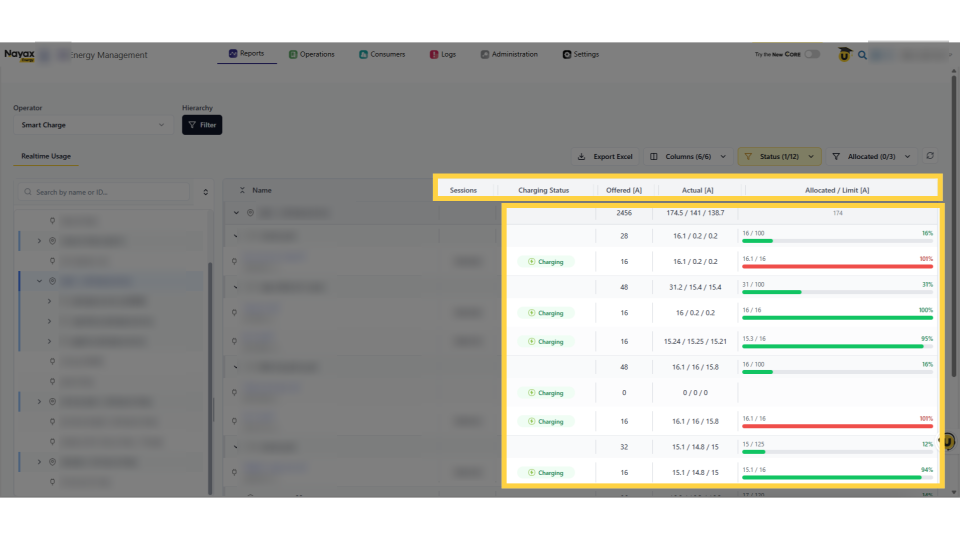Toggle the Try the new CORE switch
960x540 pixels.
click(x=811, y=55)
